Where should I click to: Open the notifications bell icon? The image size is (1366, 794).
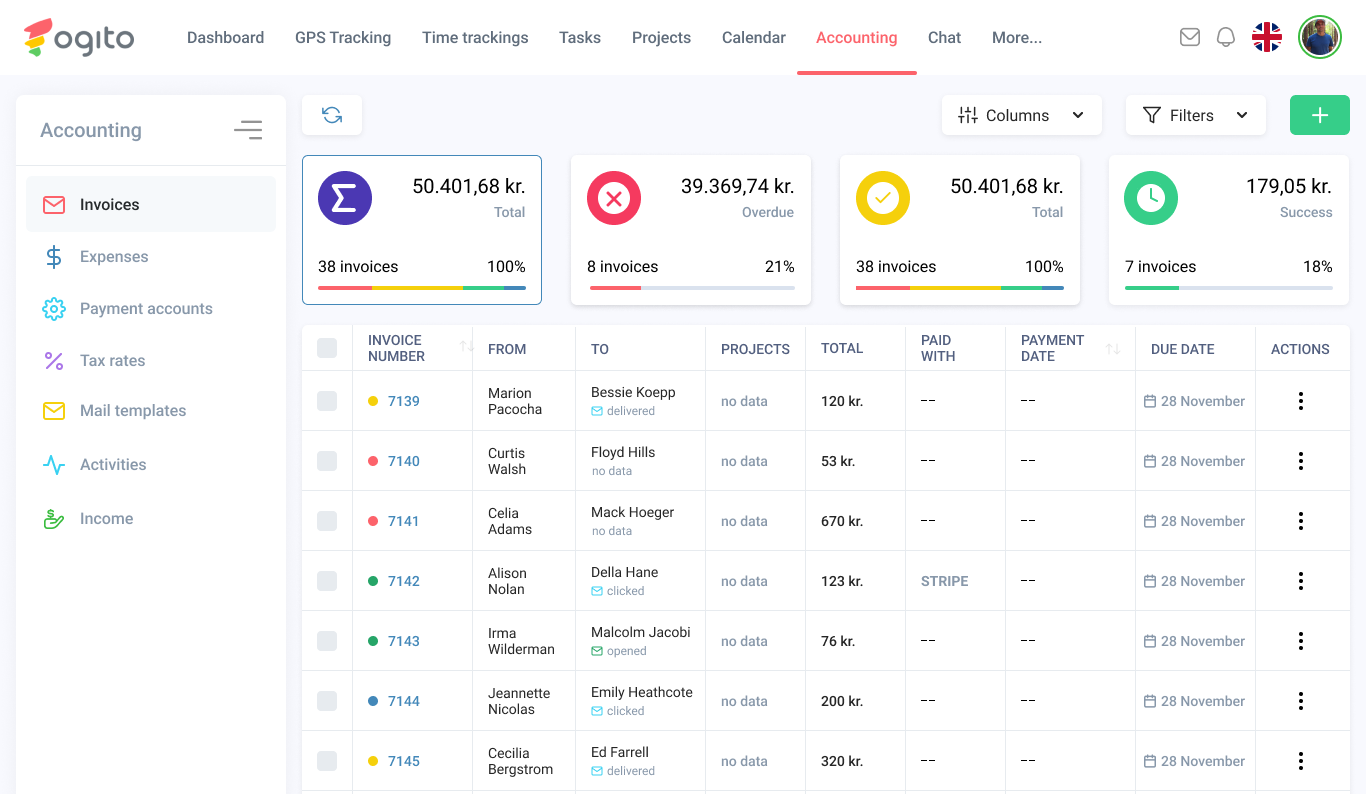[1225, 37]
